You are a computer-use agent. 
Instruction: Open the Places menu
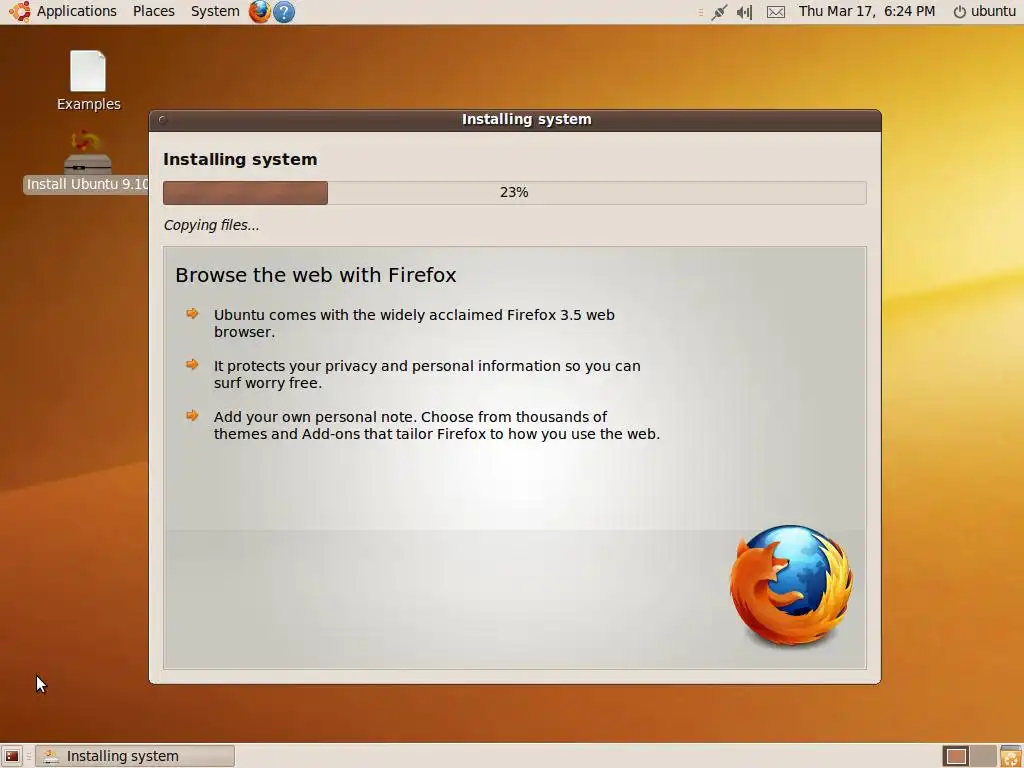pos(153,11)
